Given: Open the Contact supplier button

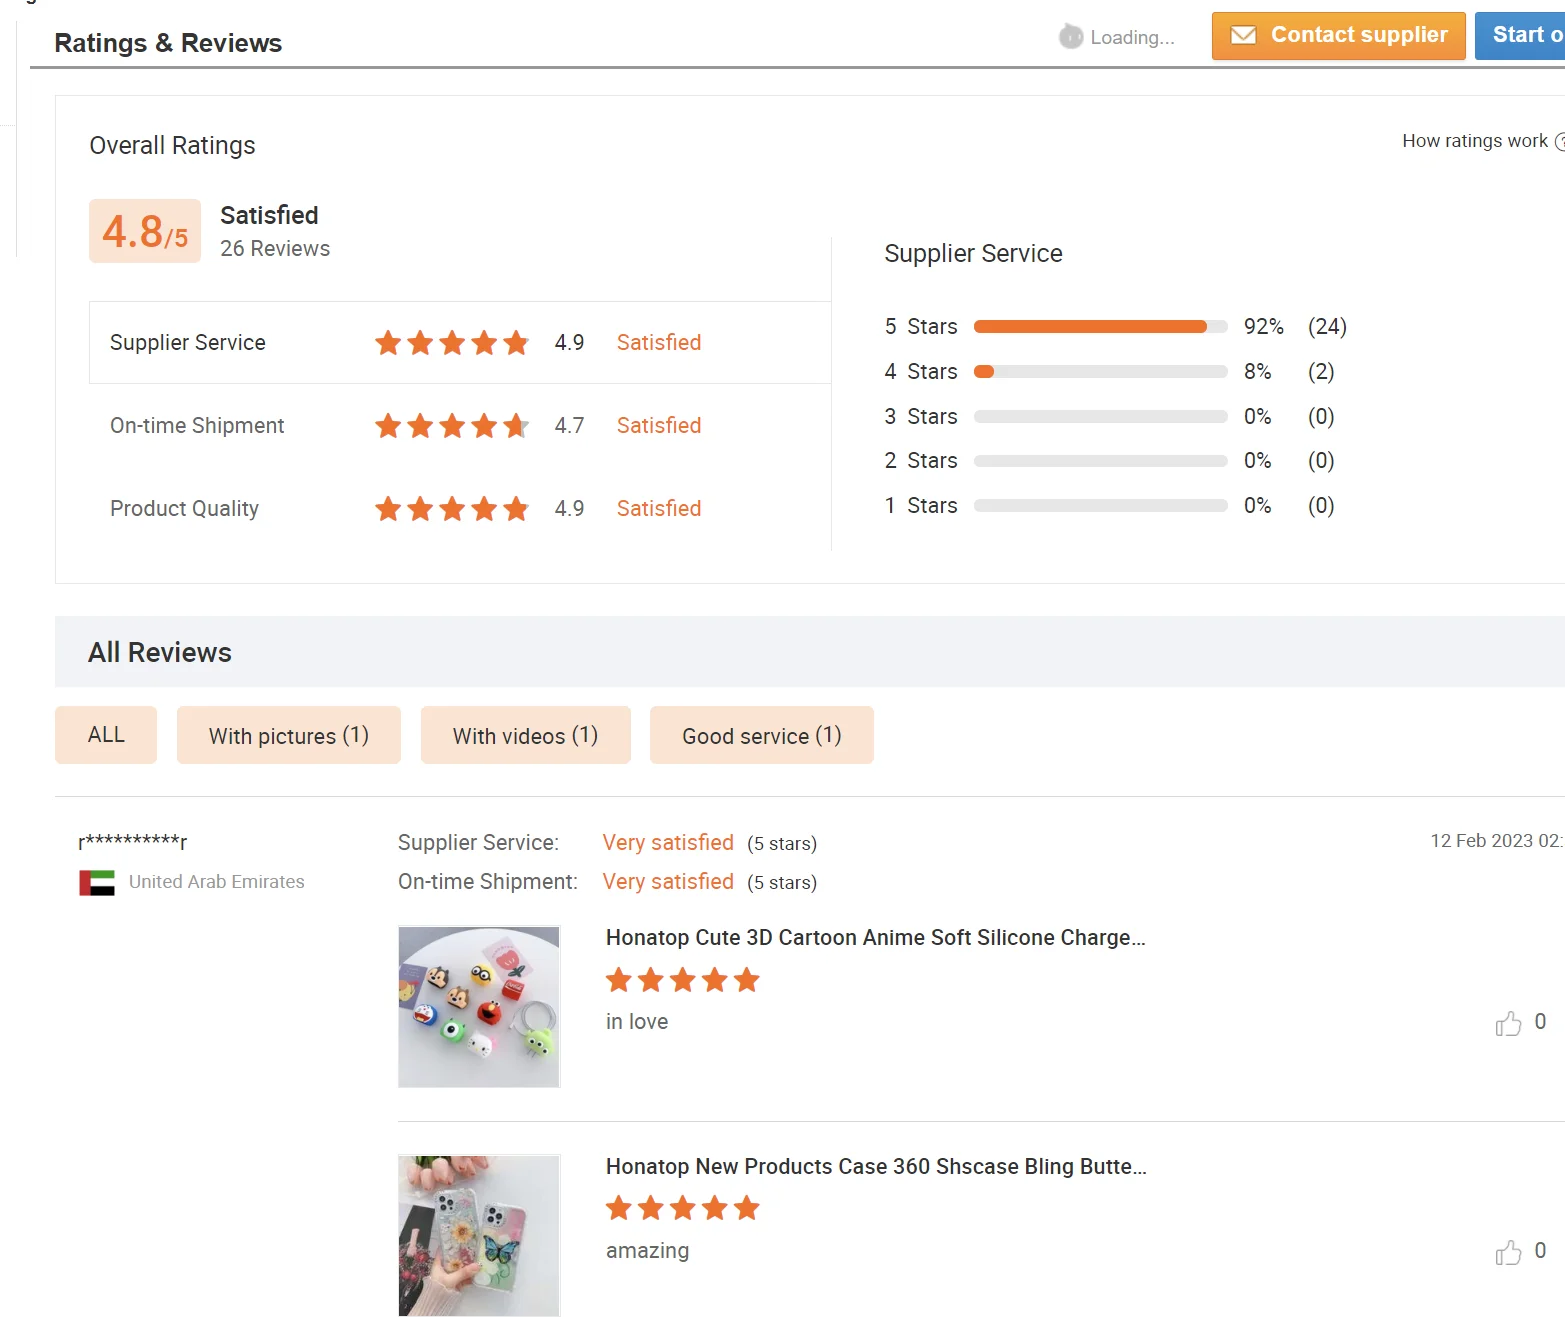Looking at the screenshot, I should pos(1339,36).
